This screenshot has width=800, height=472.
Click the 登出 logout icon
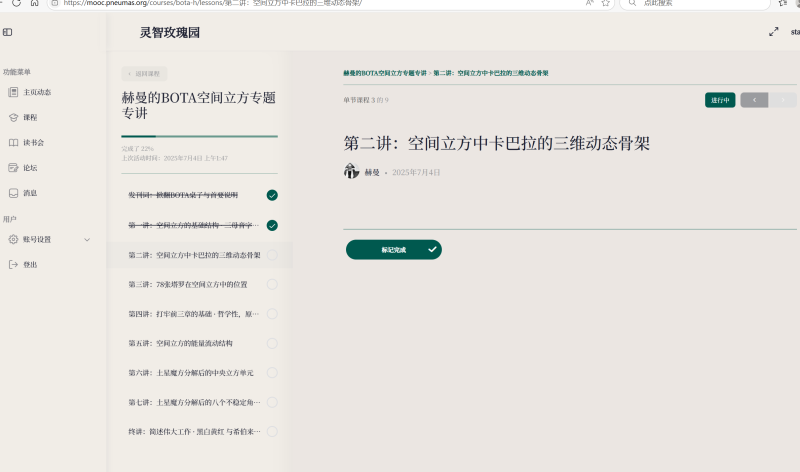click(x=13, y=264)
